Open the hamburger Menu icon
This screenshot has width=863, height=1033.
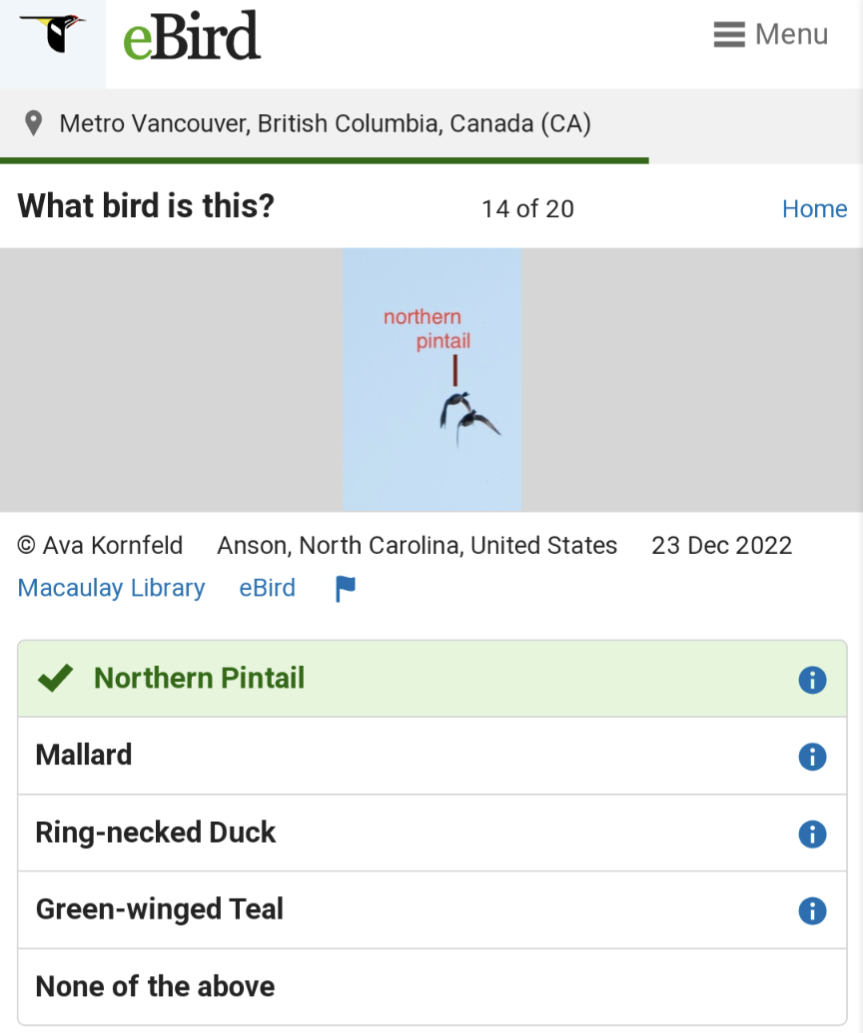(x=729, y=34)
